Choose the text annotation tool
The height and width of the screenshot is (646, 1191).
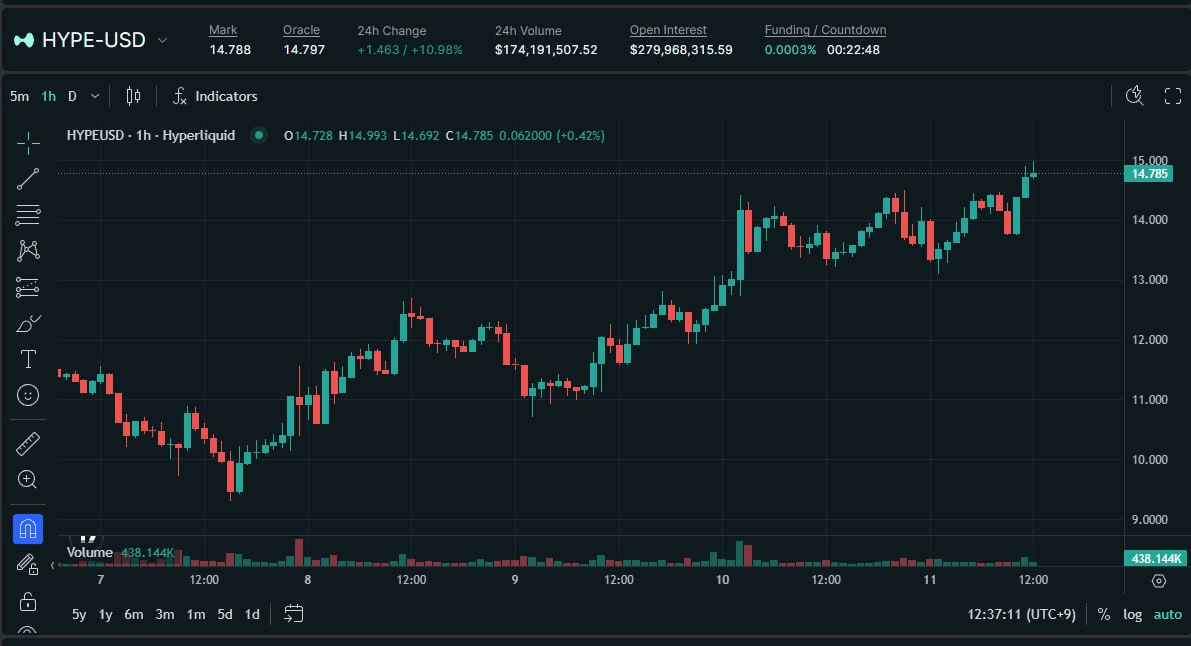click(x=28, y=358)
